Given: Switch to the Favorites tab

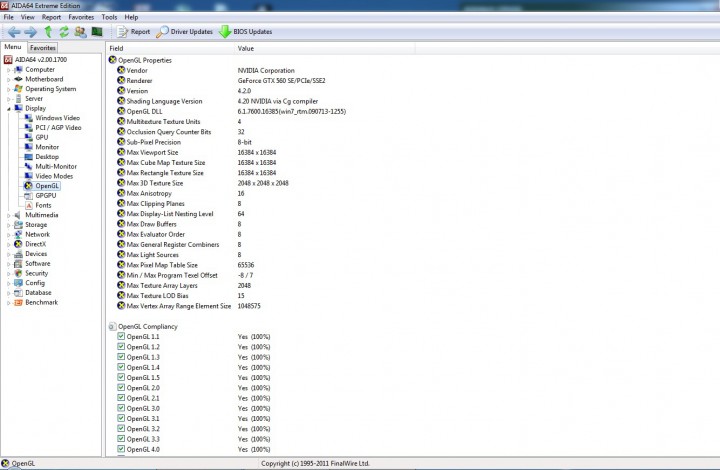Looking at the screenshot, I should click(43, 47).
